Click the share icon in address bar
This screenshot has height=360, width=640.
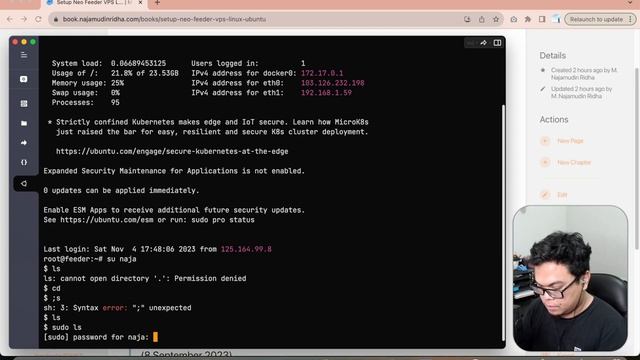(x=482, y=19)
